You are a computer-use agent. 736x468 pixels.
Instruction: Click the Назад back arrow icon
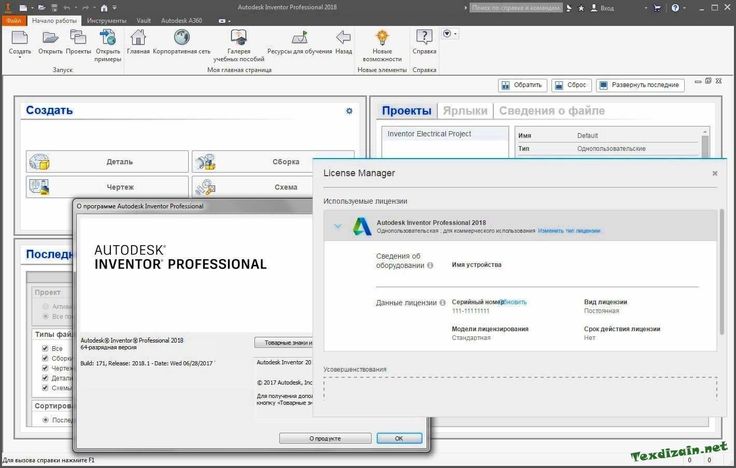[x=344, y=38]
